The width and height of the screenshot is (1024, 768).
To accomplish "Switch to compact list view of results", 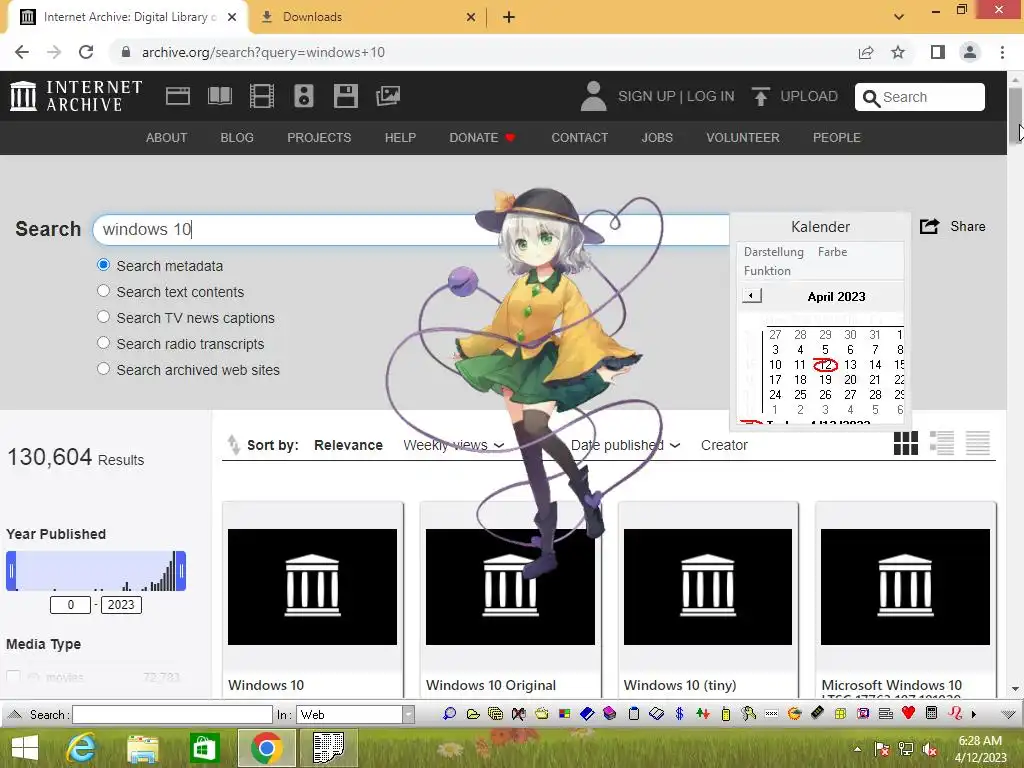I will (x=978, y=443).
